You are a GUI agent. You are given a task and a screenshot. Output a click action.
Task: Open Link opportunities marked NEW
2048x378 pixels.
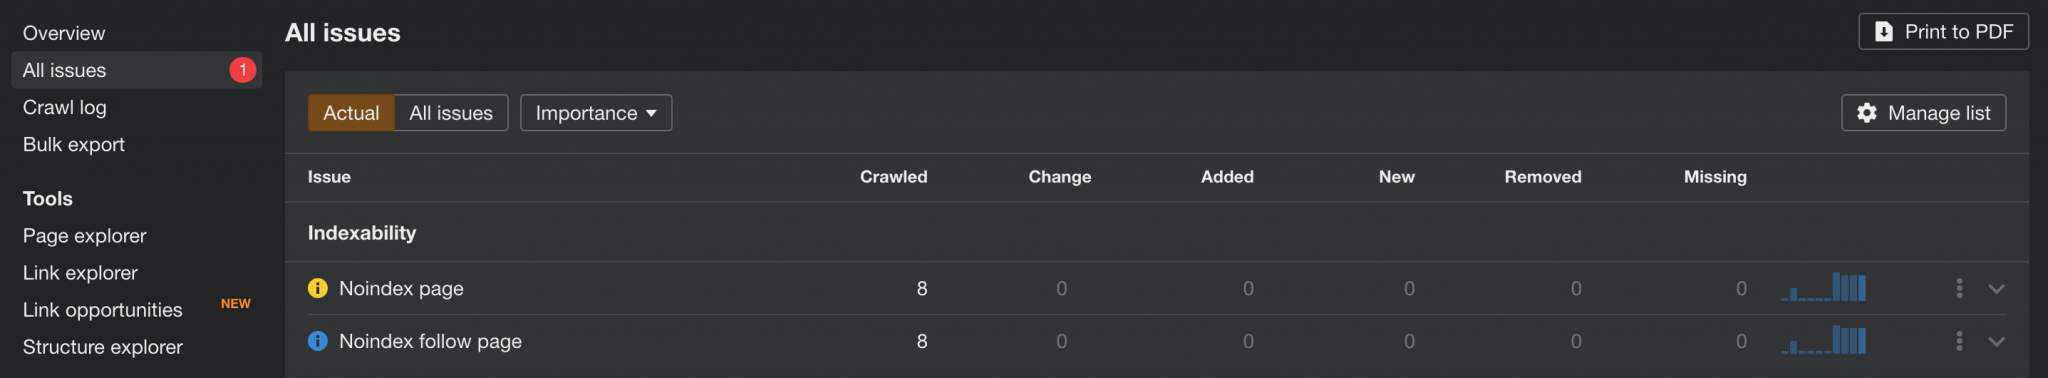point(103,310)
